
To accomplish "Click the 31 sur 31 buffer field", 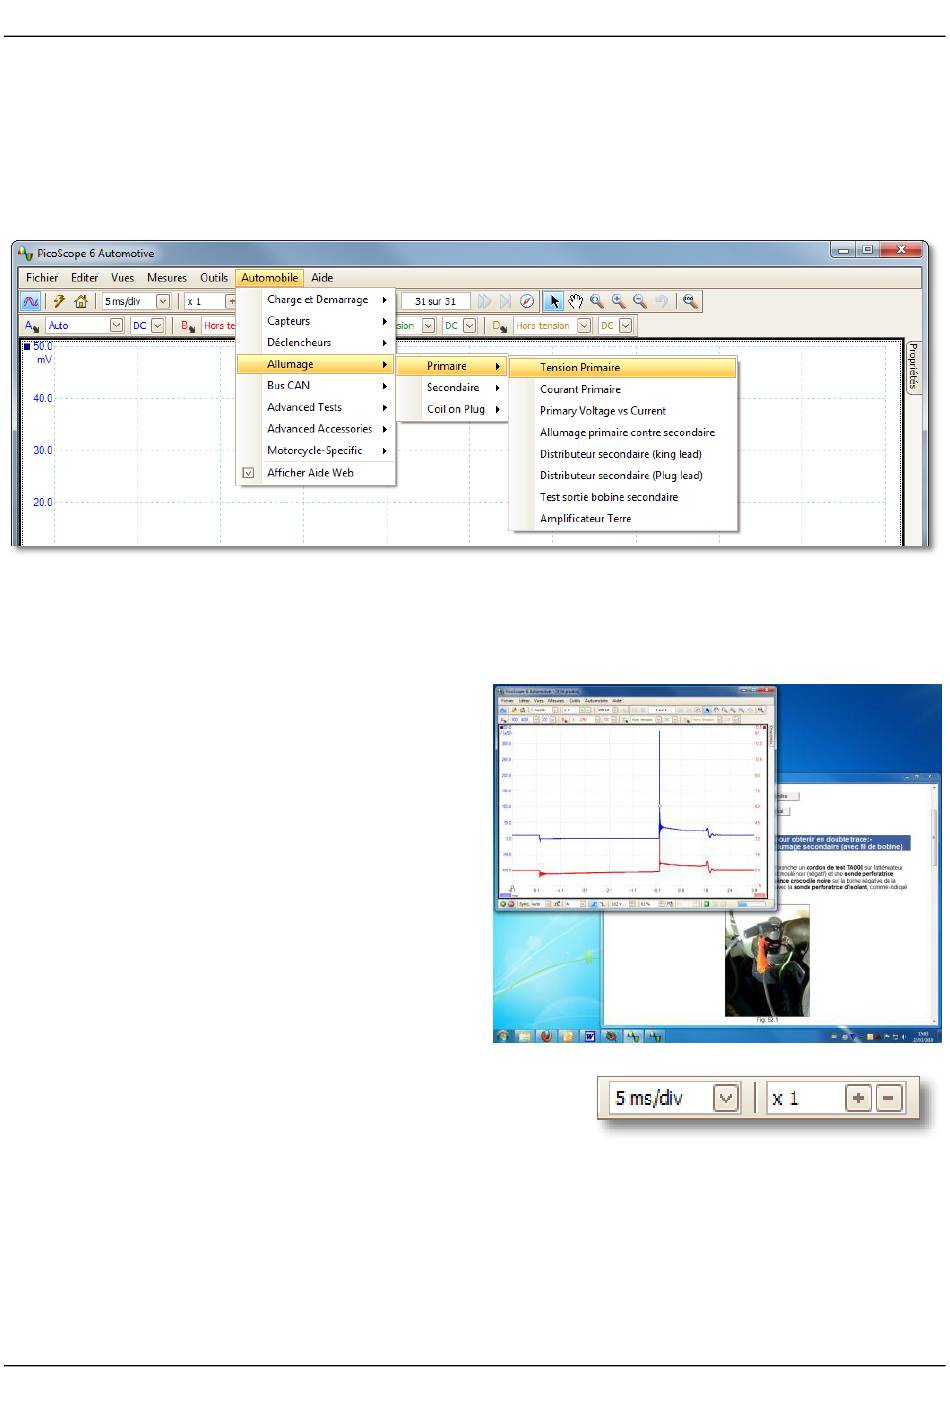I will tap(435, 301).
